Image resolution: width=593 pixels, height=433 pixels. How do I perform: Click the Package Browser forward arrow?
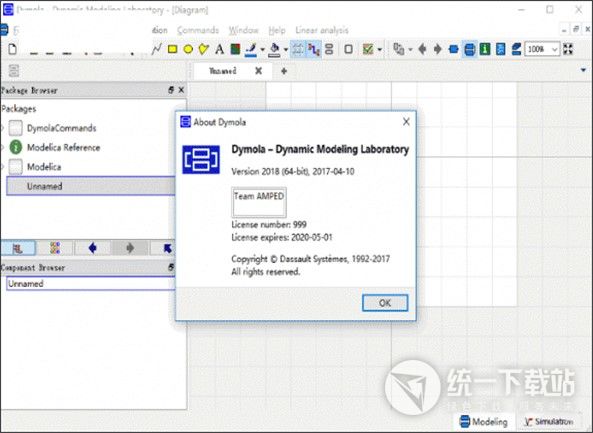[130, 248]
